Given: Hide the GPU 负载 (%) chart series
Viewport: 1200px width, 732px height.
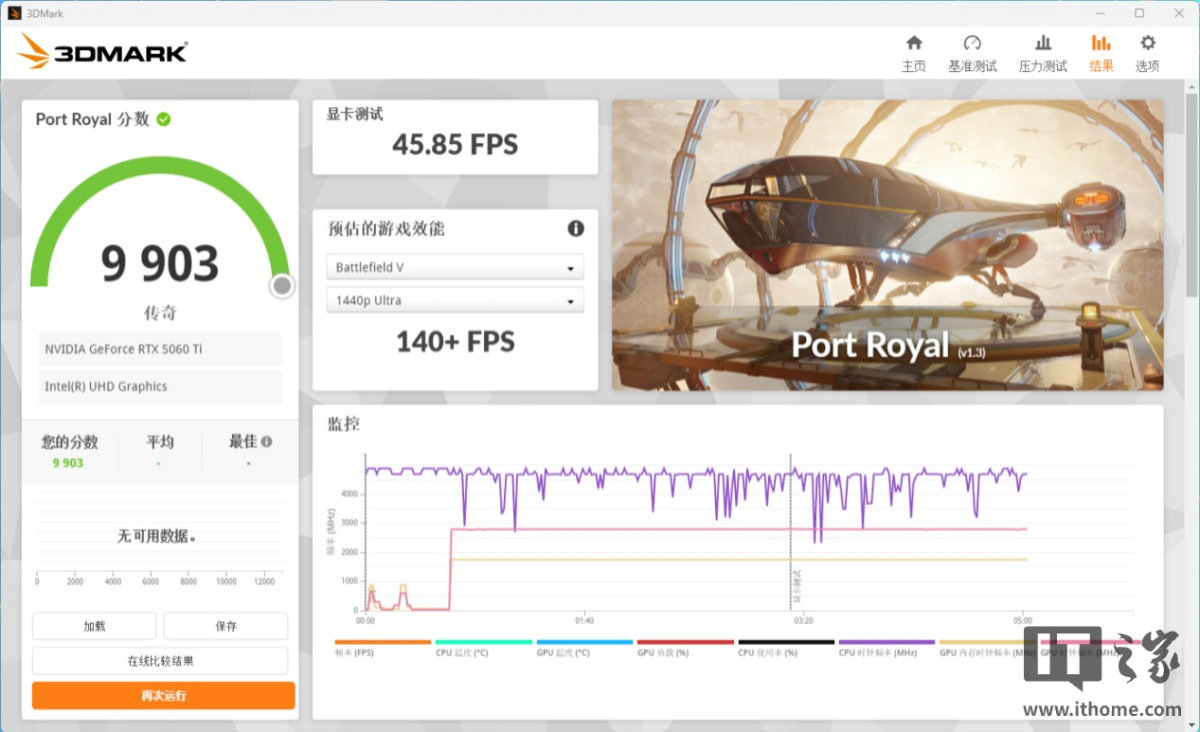Looking at the screenshot, I should (x=685, y=648).
